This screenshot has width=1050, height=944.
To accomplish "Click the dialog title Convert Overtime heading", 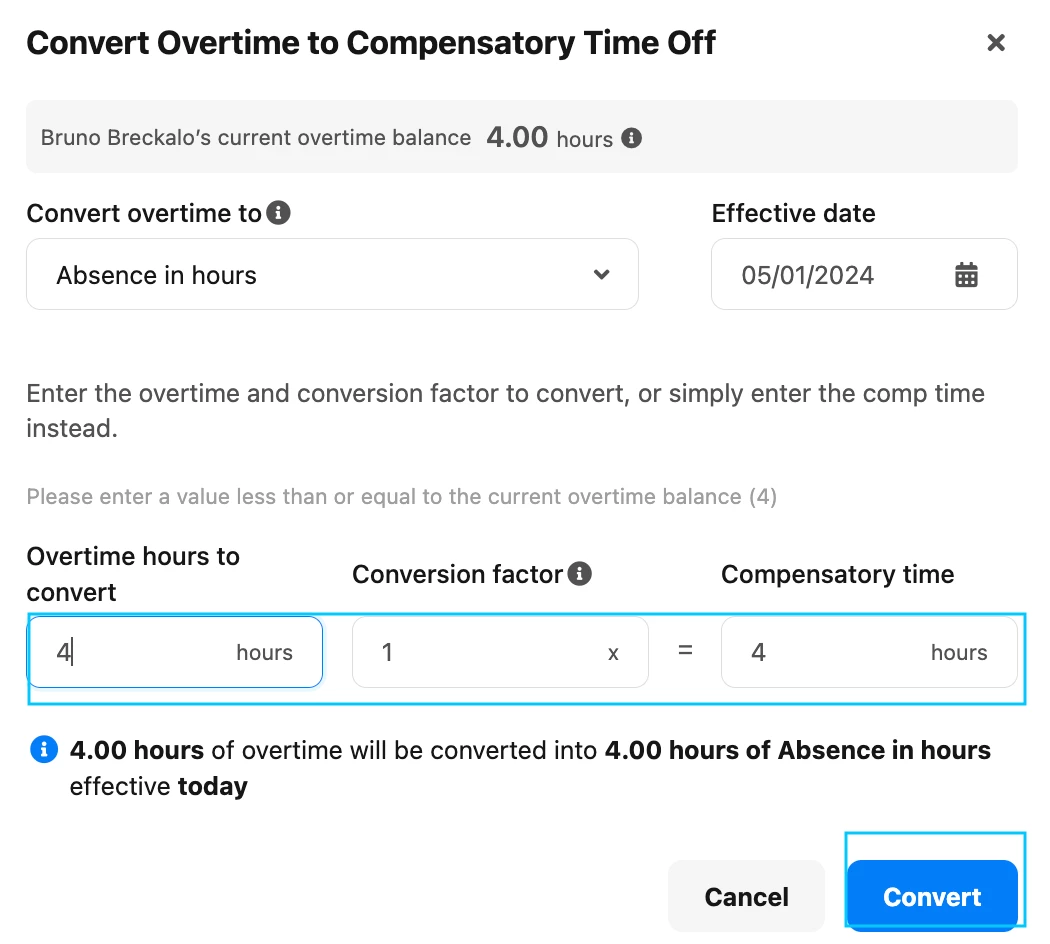I will (x=371, y=44).
